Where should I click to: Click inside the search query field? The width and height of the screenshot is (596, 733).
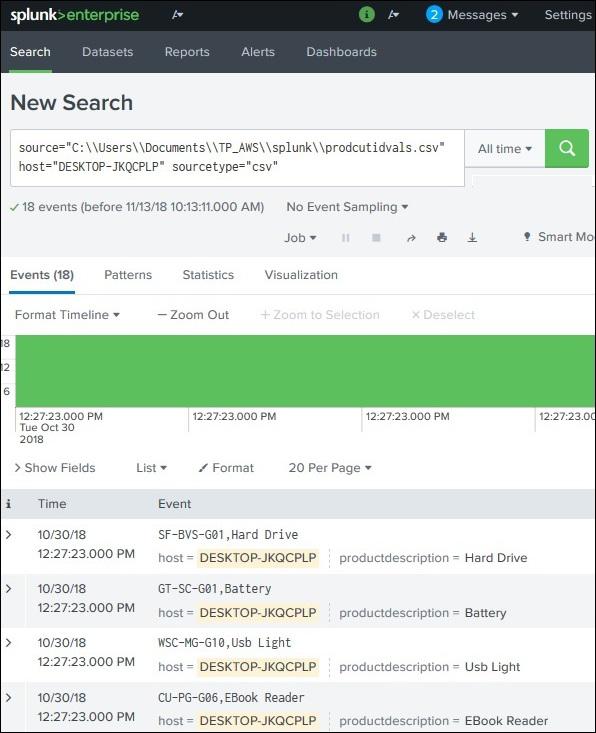pos(237,158)
